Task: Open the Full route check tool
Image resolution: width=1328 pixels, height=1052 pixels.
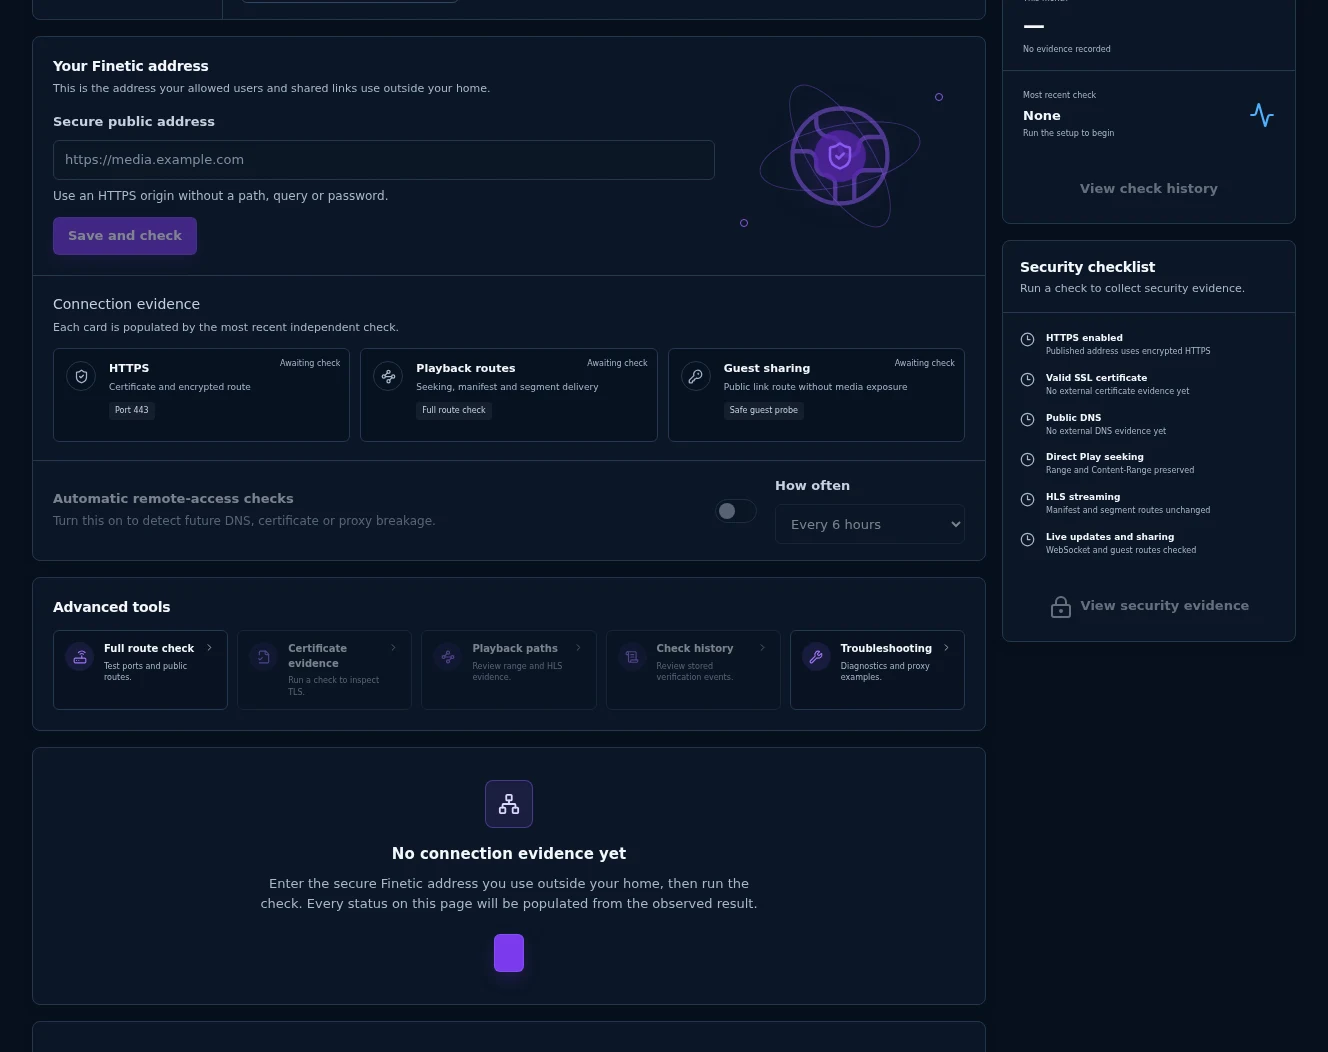Action: pos(140,670)
